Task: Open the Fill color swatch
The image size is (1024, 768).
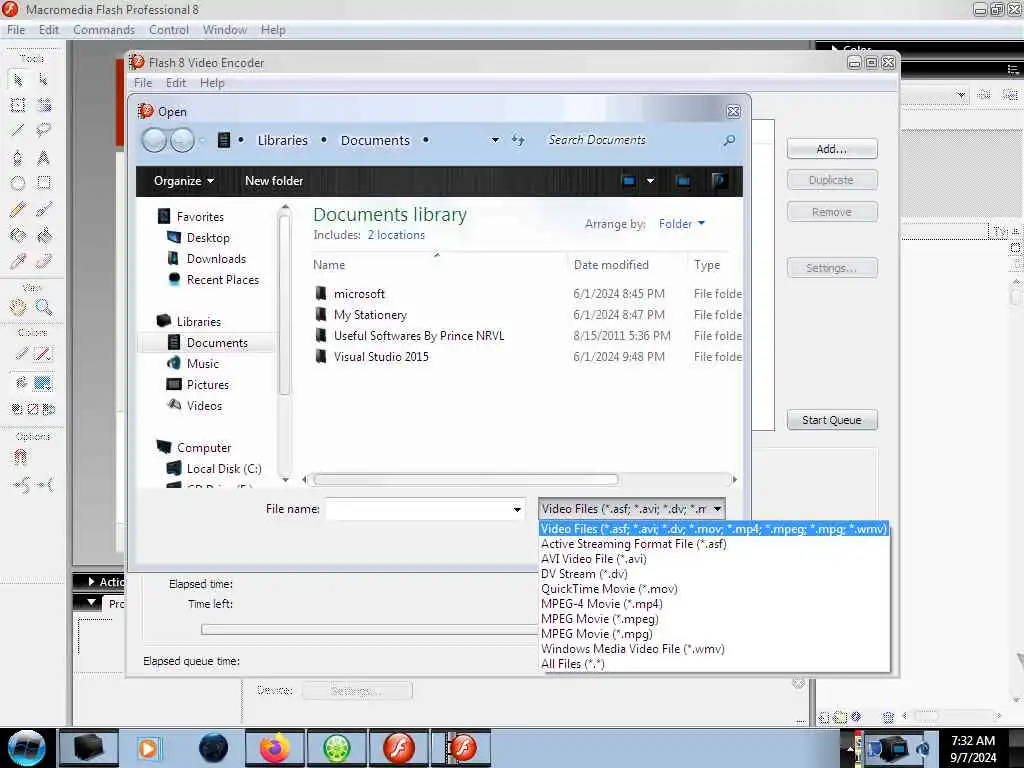Action: coord(43,383)
